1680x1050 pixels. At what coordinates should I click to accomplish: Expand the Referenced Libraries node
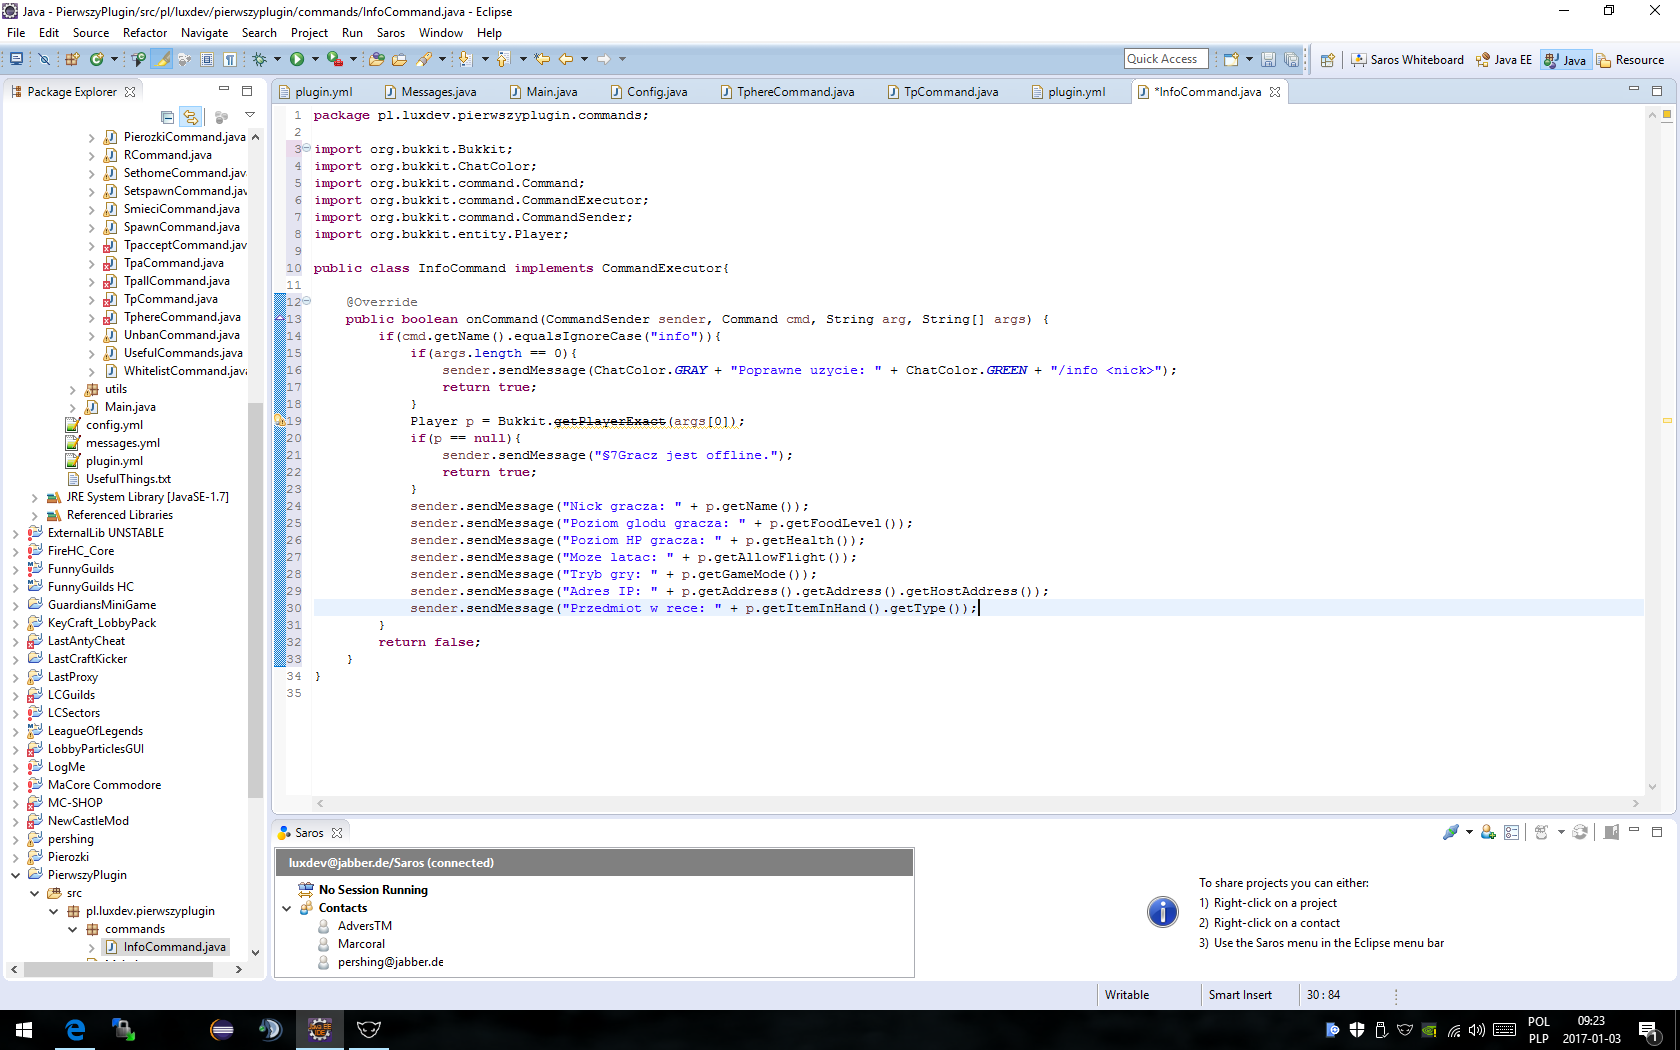(35, 515)
